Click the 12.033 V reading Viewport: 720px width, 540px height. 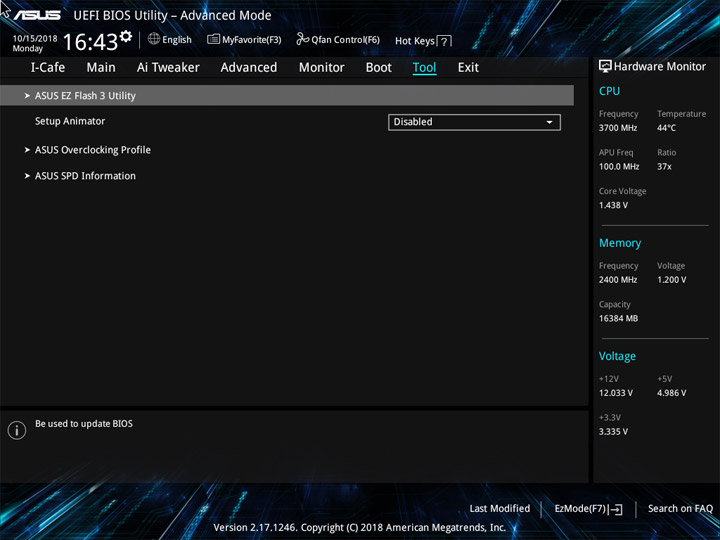pyautogui.click(x=616, y=393)
